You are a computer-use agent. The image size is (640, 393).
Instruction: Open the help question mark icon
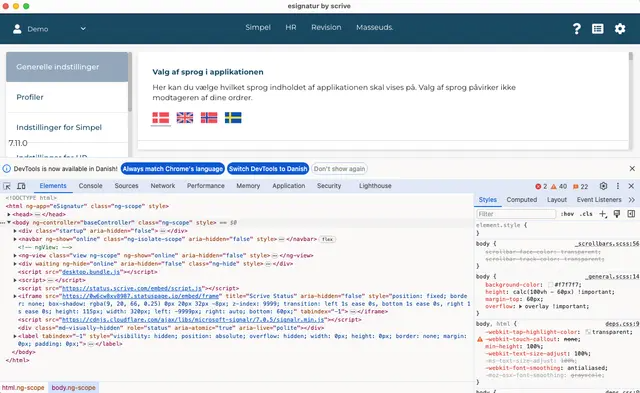pos(576,29)
